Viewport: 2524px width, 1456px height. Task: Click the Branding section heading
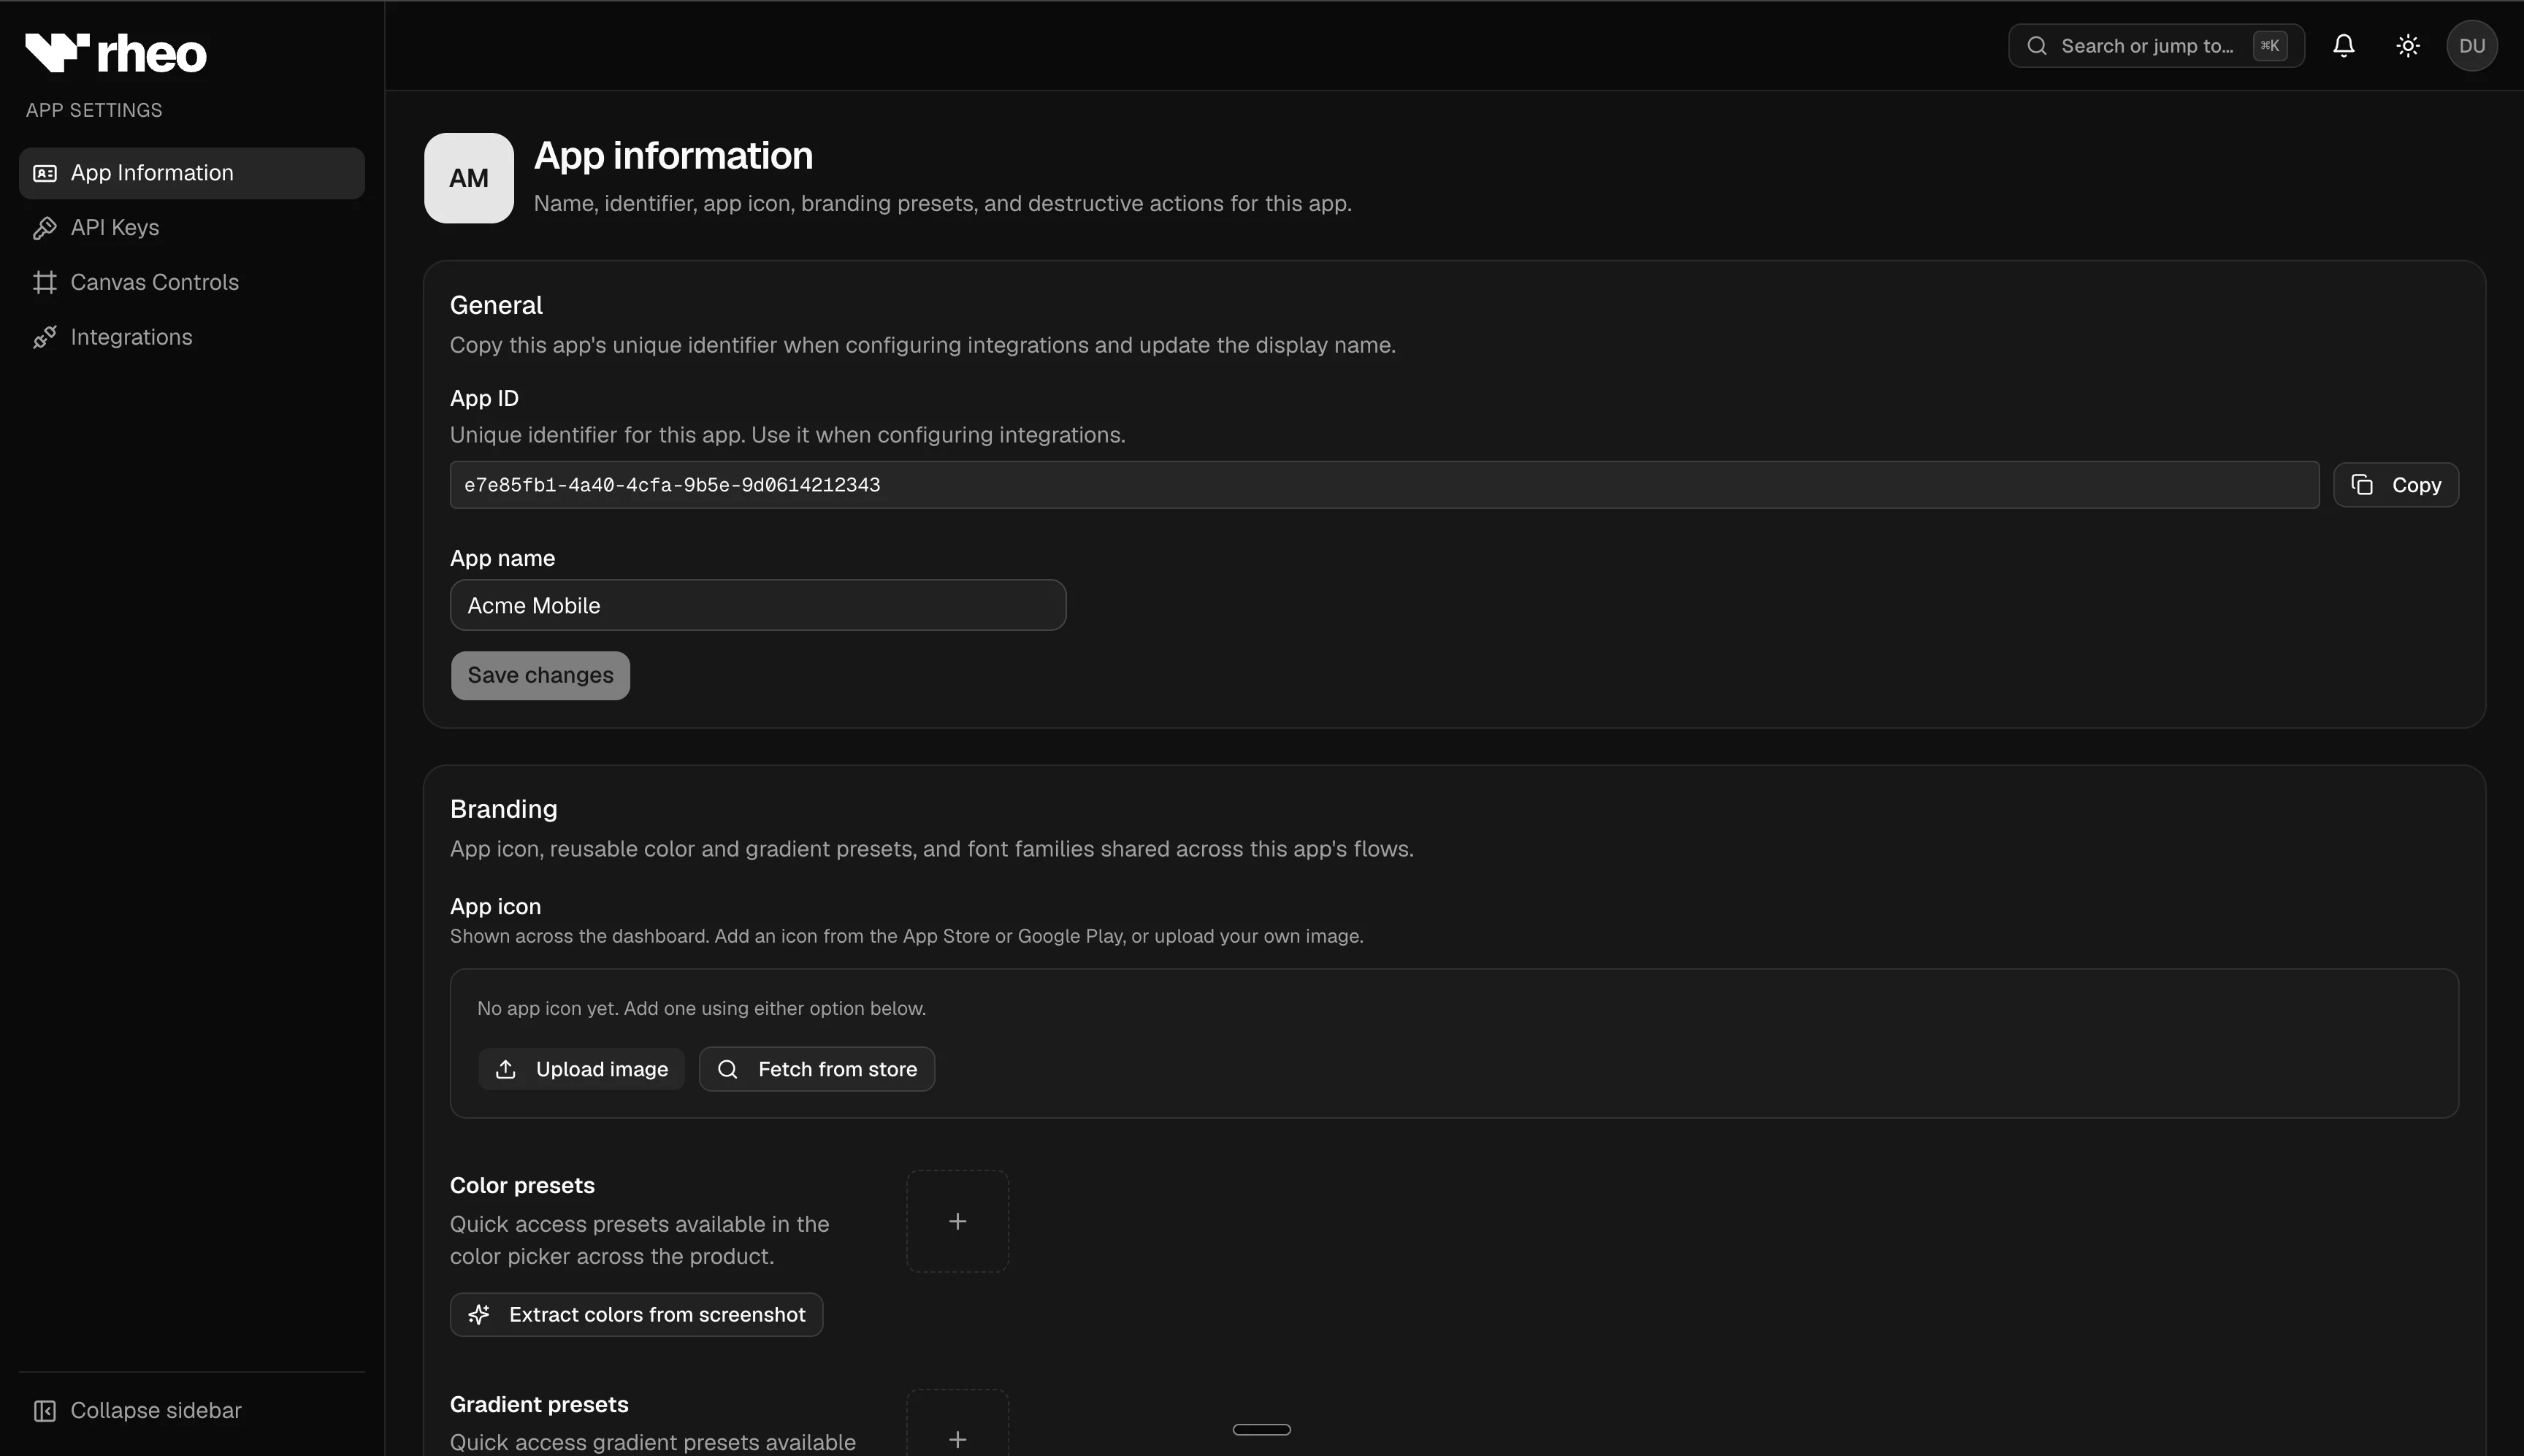point(504,809)
